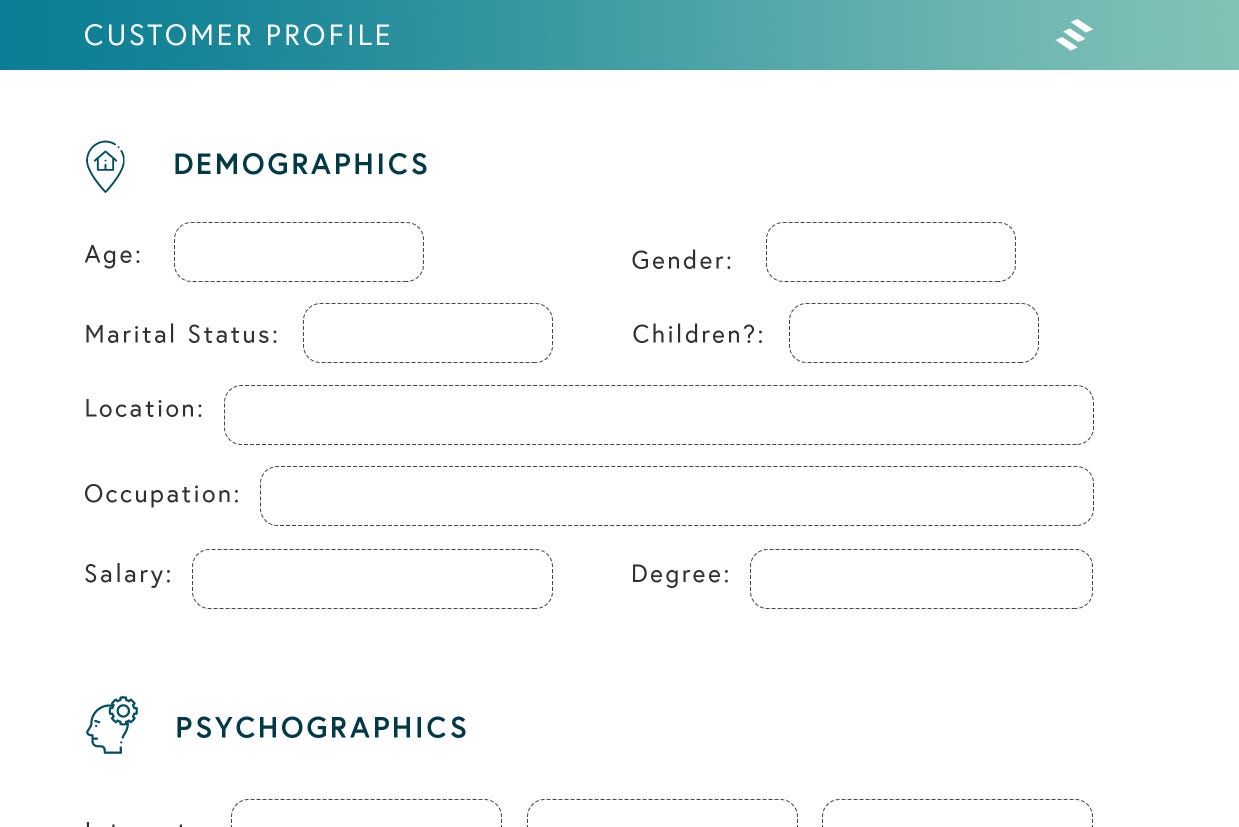Click the CUSTOMER PROFILE header title
The height and width of the screenshot is (827, 1239).
[x=238, y=36]
